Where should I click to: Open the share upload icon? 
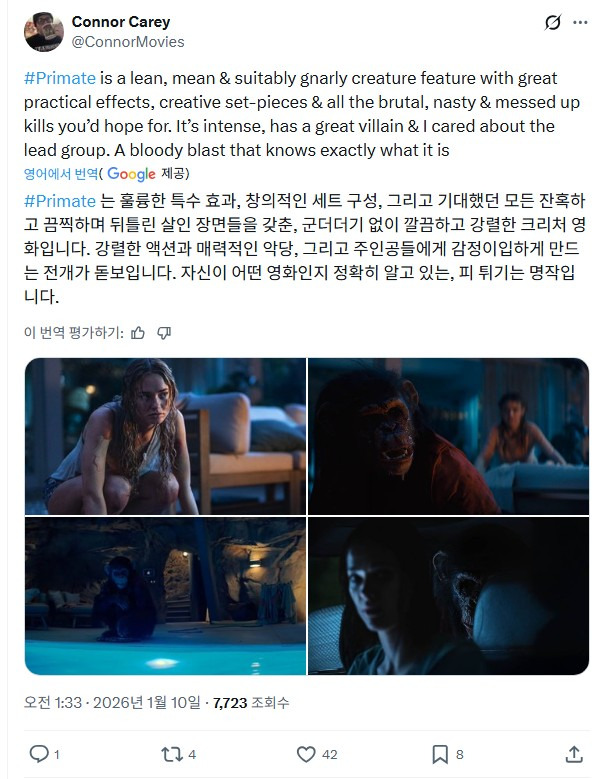pos(574,754)
